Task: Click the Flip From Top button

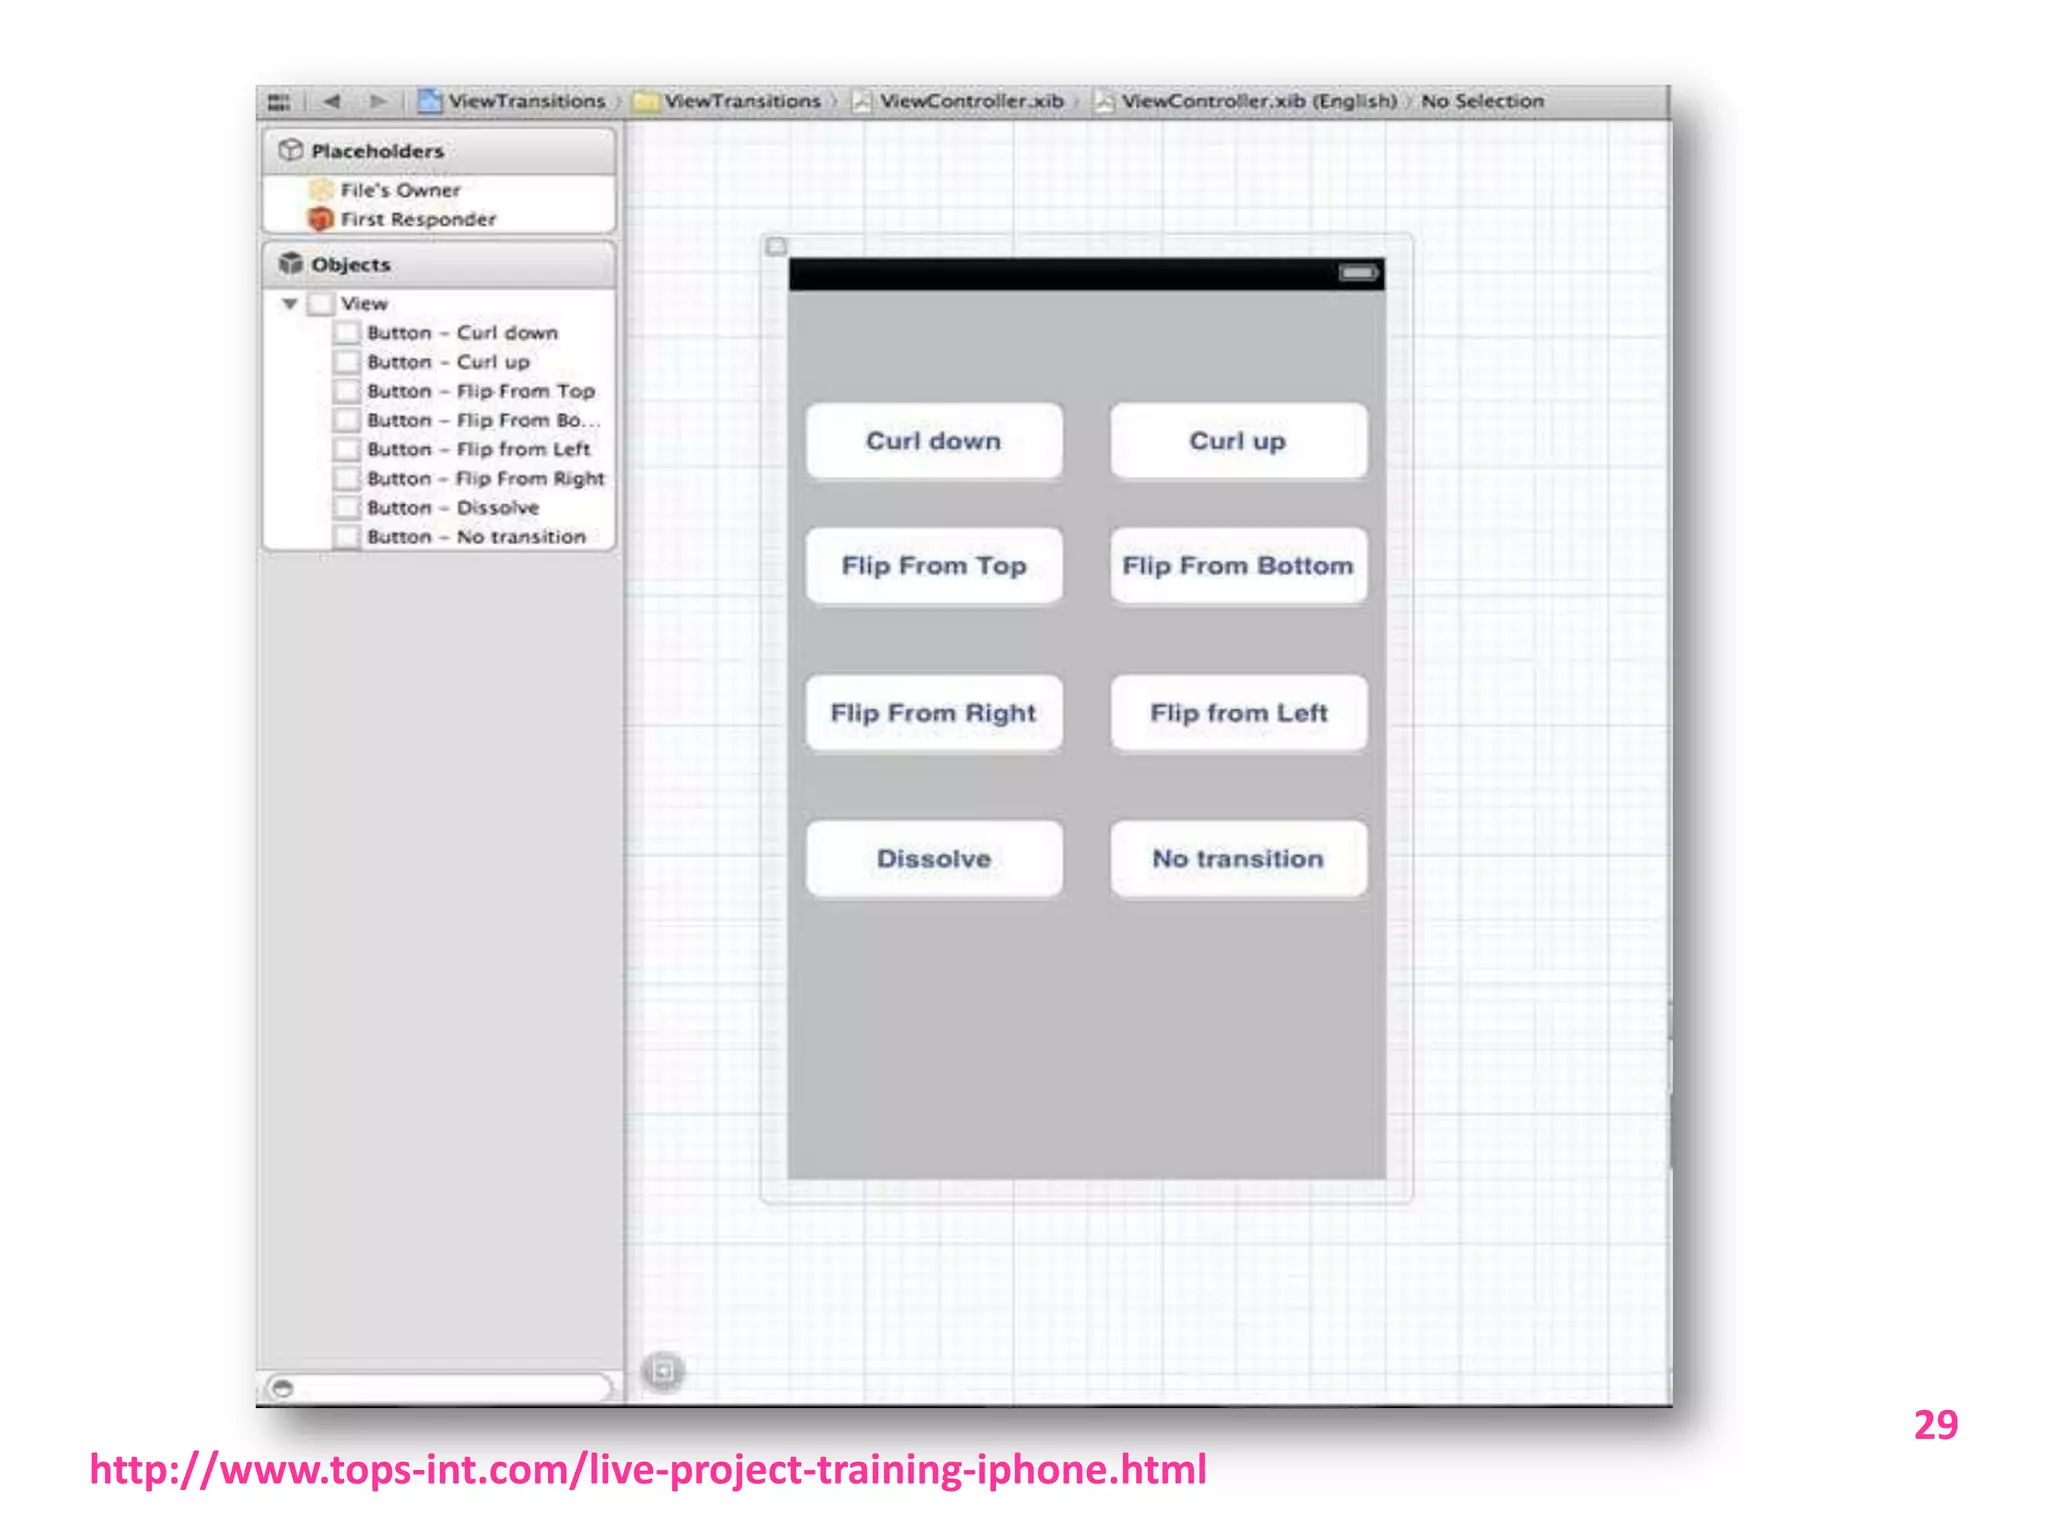Action: point(934,566)
